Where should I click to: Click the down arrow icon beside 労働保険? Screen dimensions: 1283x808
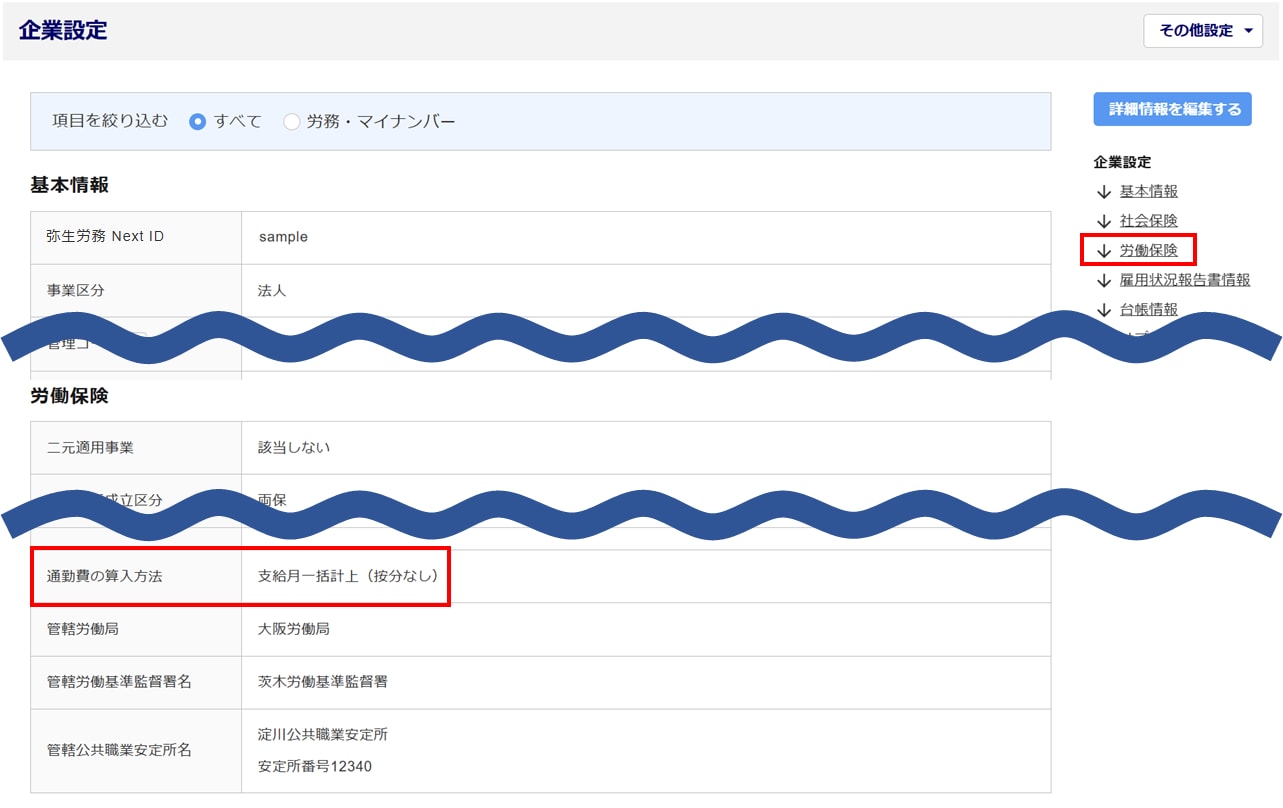pos(1104,251)
